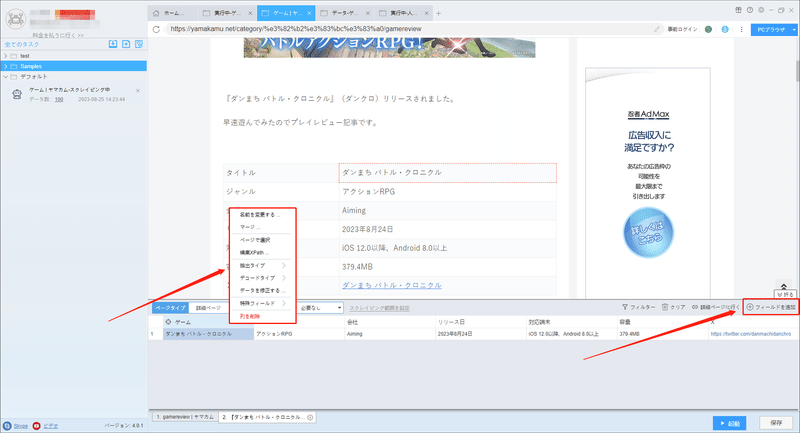Expand the 特殊フィールド submenu
Screen dimensions: 800x433
(262, 303)
